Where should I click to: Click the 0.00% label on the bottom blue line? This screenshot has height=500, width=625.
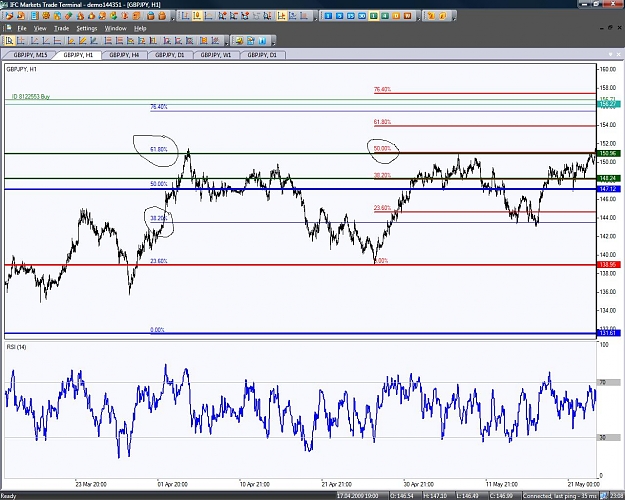tap(157, 330)
